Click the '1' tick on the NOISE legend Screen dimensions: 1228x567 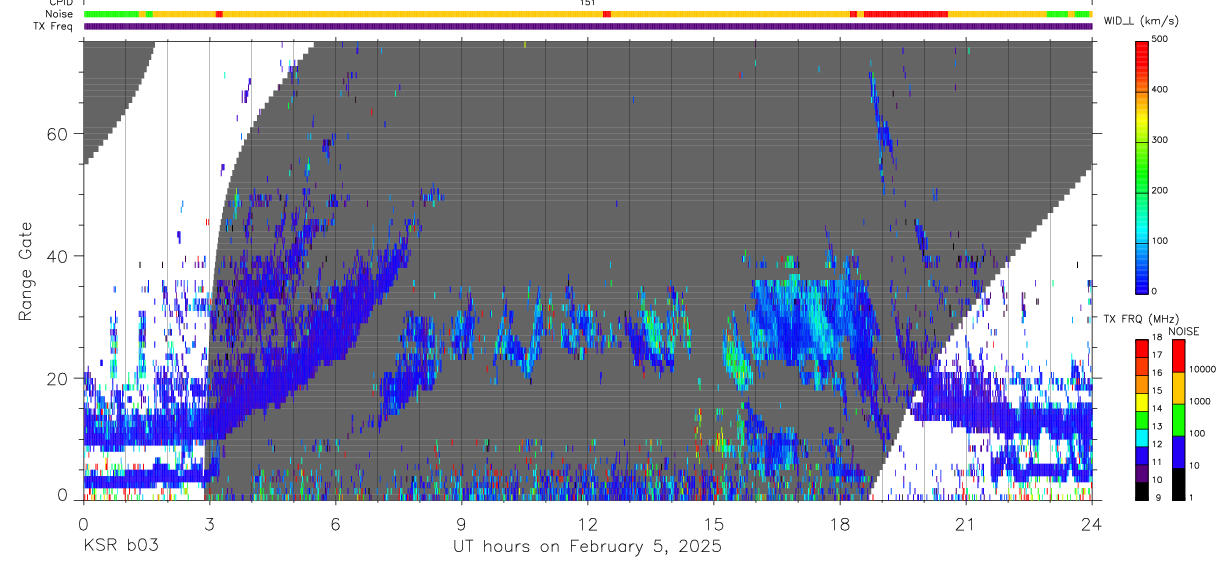(x=1192, y=498)
